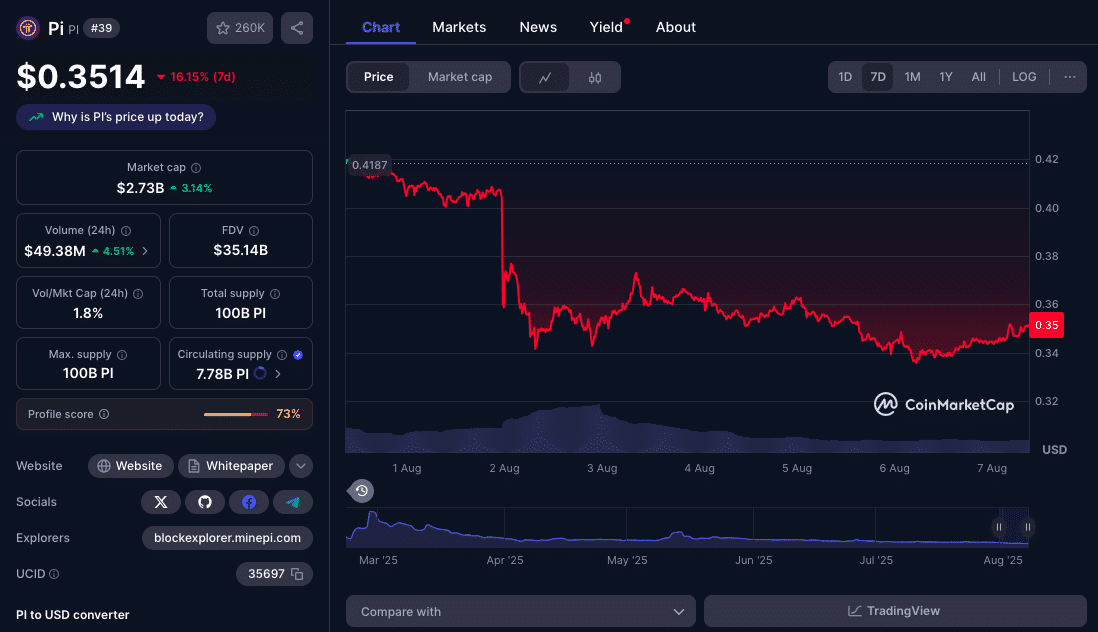The height and width of the screenshot is (632, 1098).
Task: Open the X (Twitter) social link
Action: [161, 502]
